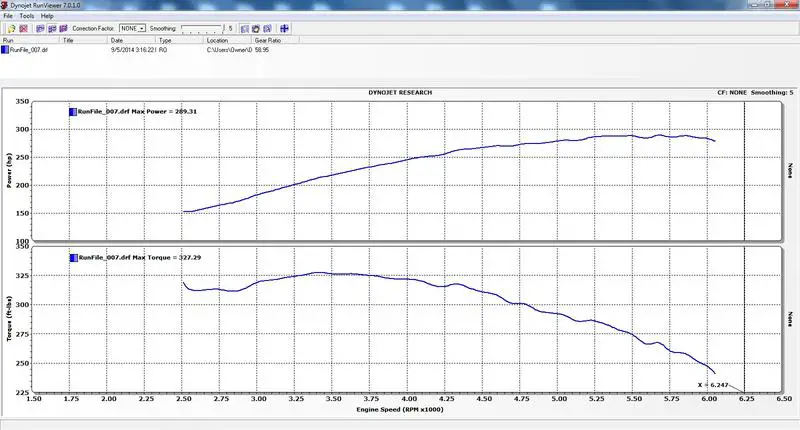800x430 pixels.
Task: Click the Power (hp) axis label
Action: (x=9, y=170)
